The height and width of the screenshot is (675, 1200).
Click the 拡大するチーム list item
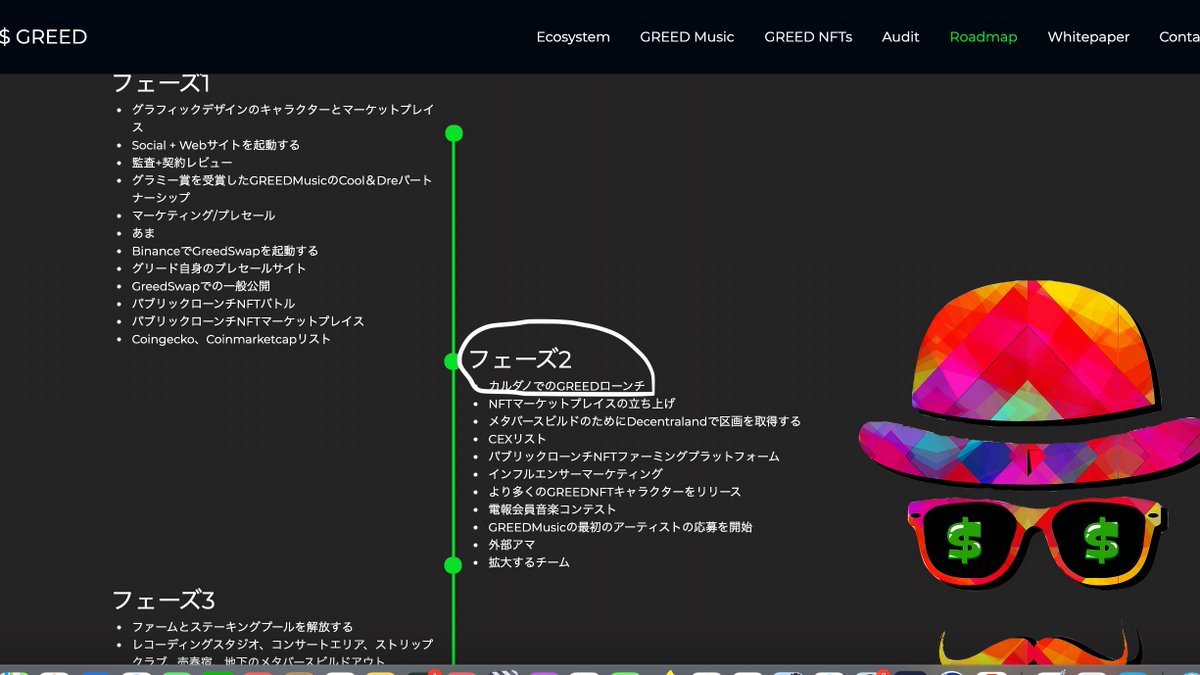[x=528, y=562]
